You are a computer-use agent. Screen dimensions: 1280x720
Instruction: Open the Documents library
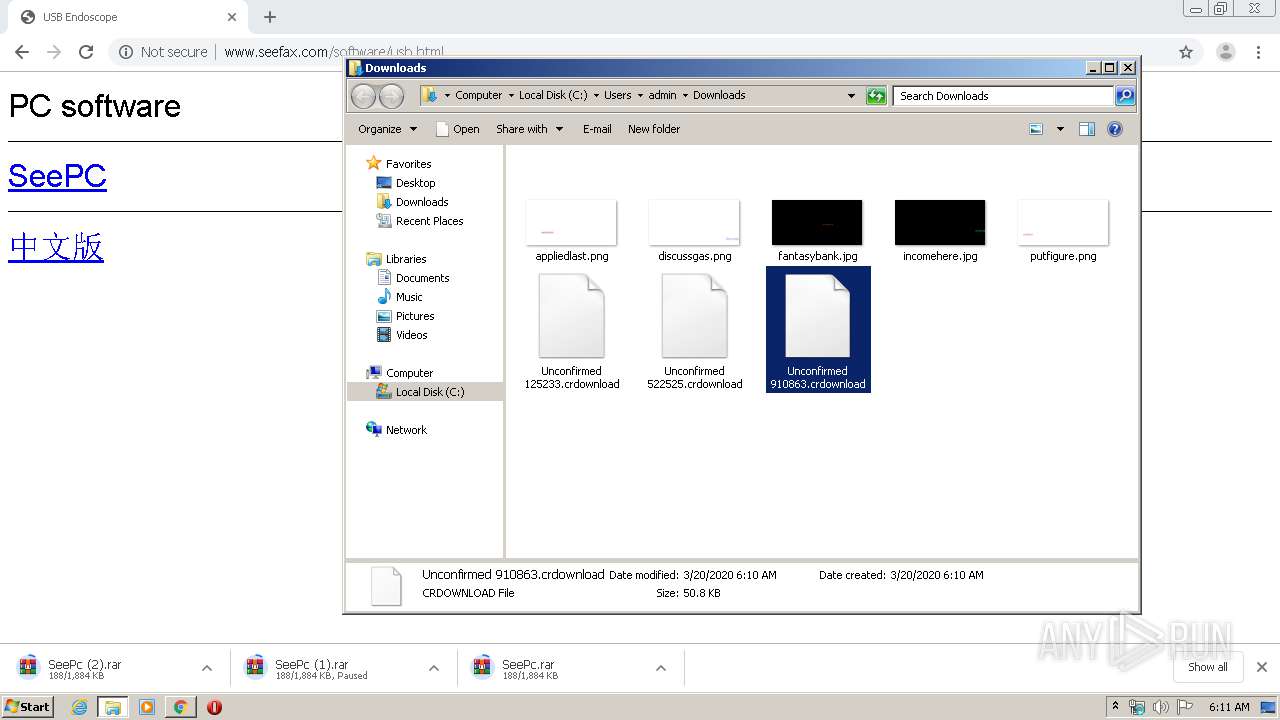click(x=413, y=278)
